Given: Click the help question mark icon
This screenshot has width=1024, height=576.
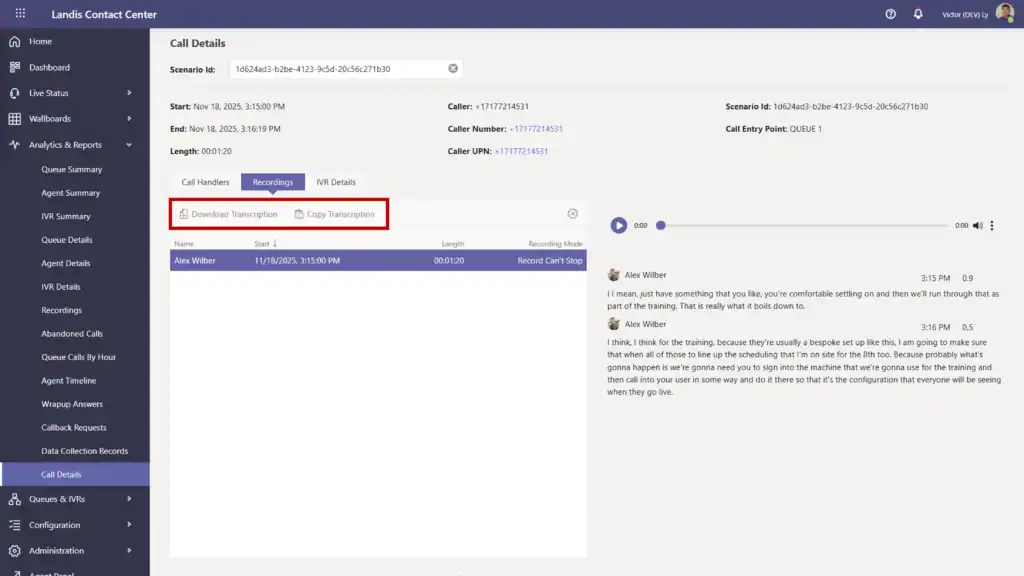Looking at the screenshot, I should [891, 14].
